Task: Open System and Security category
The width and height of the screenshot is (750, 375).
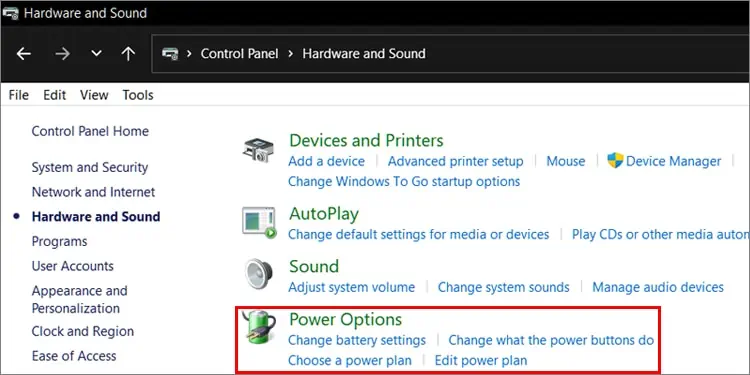Action: (x=89, y=167)
